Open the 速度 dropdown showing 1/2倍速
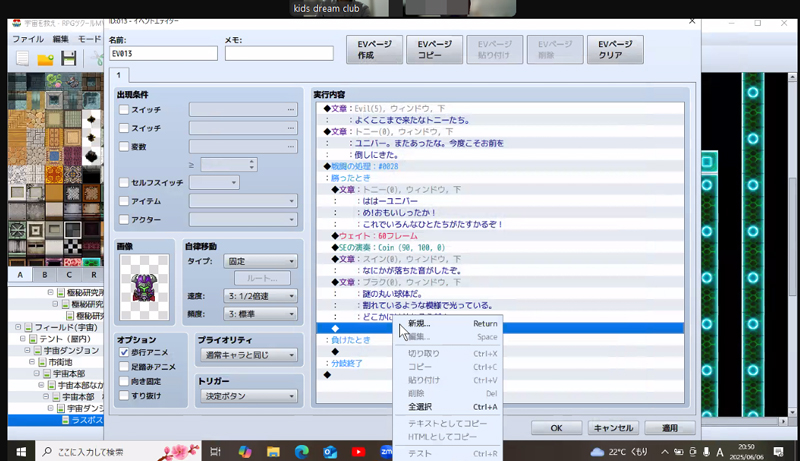 point(260,296)
